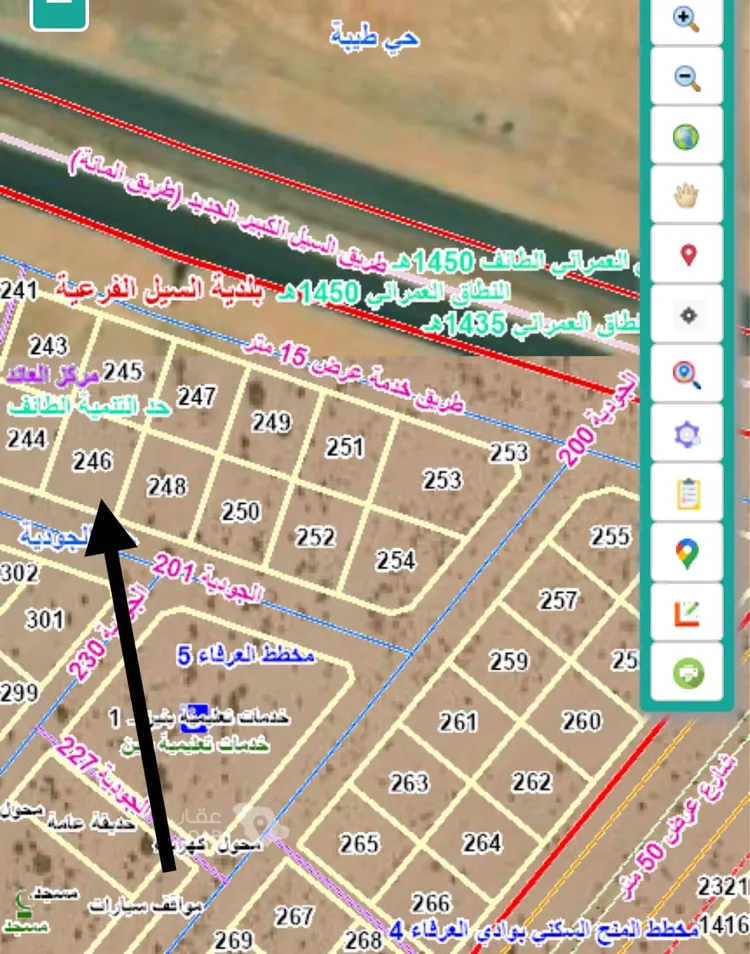This screenshot has height=954, width=750.
Task: Choose parcel 299
Action: pyautogui.click(x=19, y=692)
